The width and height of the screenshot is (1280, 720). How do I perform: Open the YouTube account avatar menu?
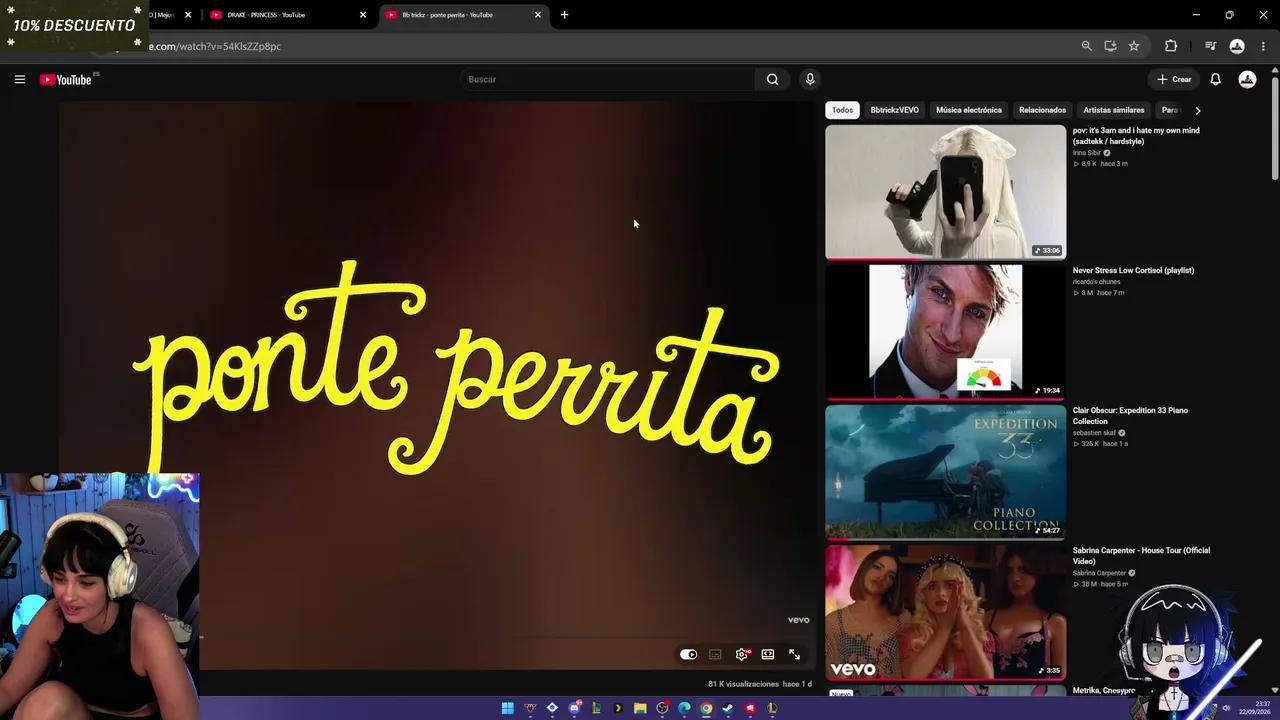pyautogui.click(x=1247, y=79)
